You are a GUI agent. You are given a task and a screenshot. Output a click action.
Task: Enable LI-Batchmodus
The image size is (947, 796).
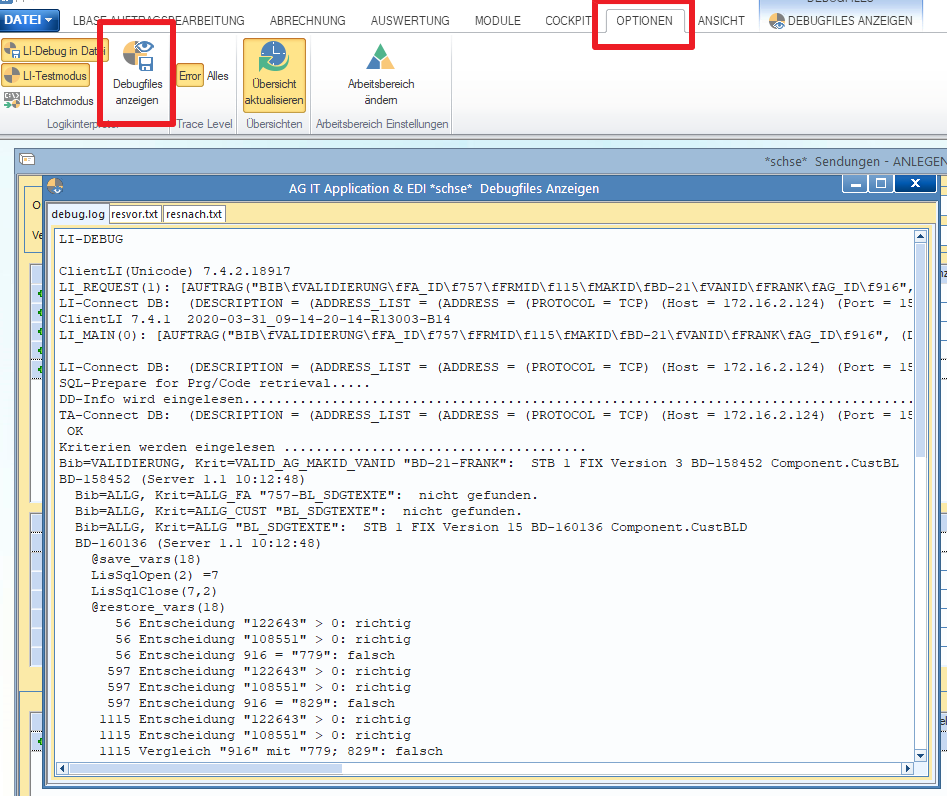coord(49,100)
